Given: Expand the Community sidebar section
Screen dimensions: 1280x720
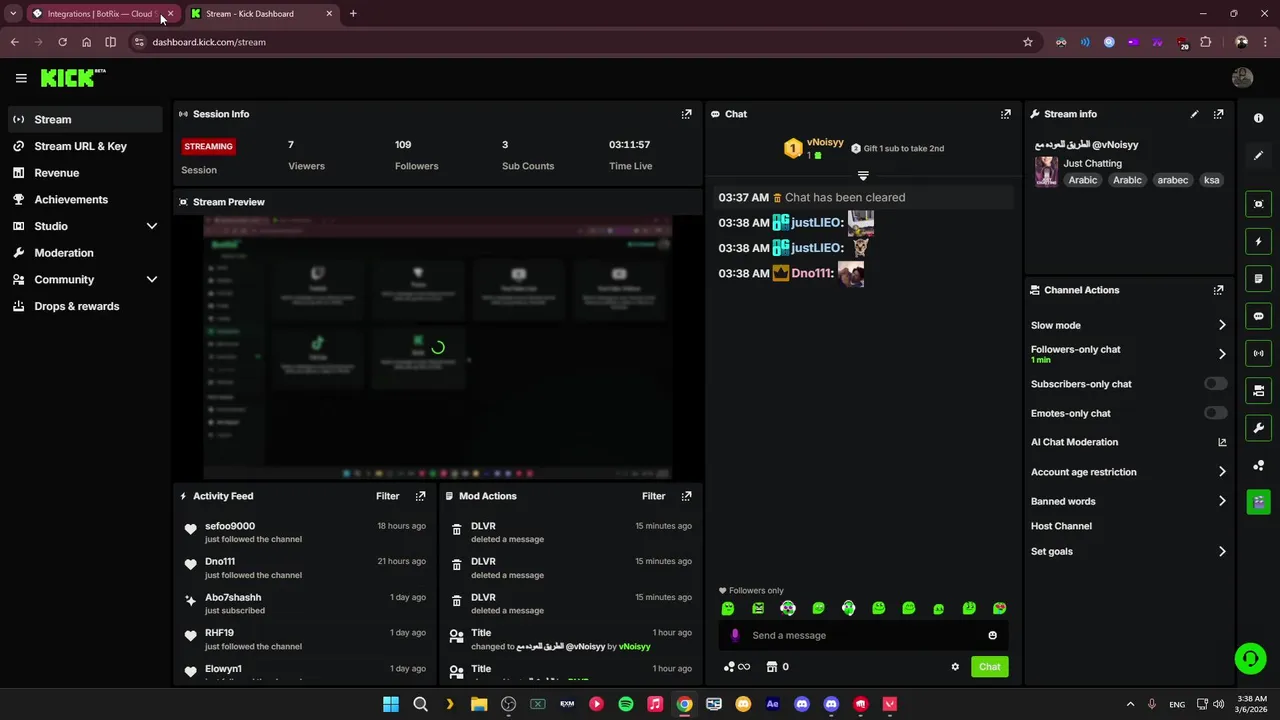Looking at the screenshot, I should (152, 280).
